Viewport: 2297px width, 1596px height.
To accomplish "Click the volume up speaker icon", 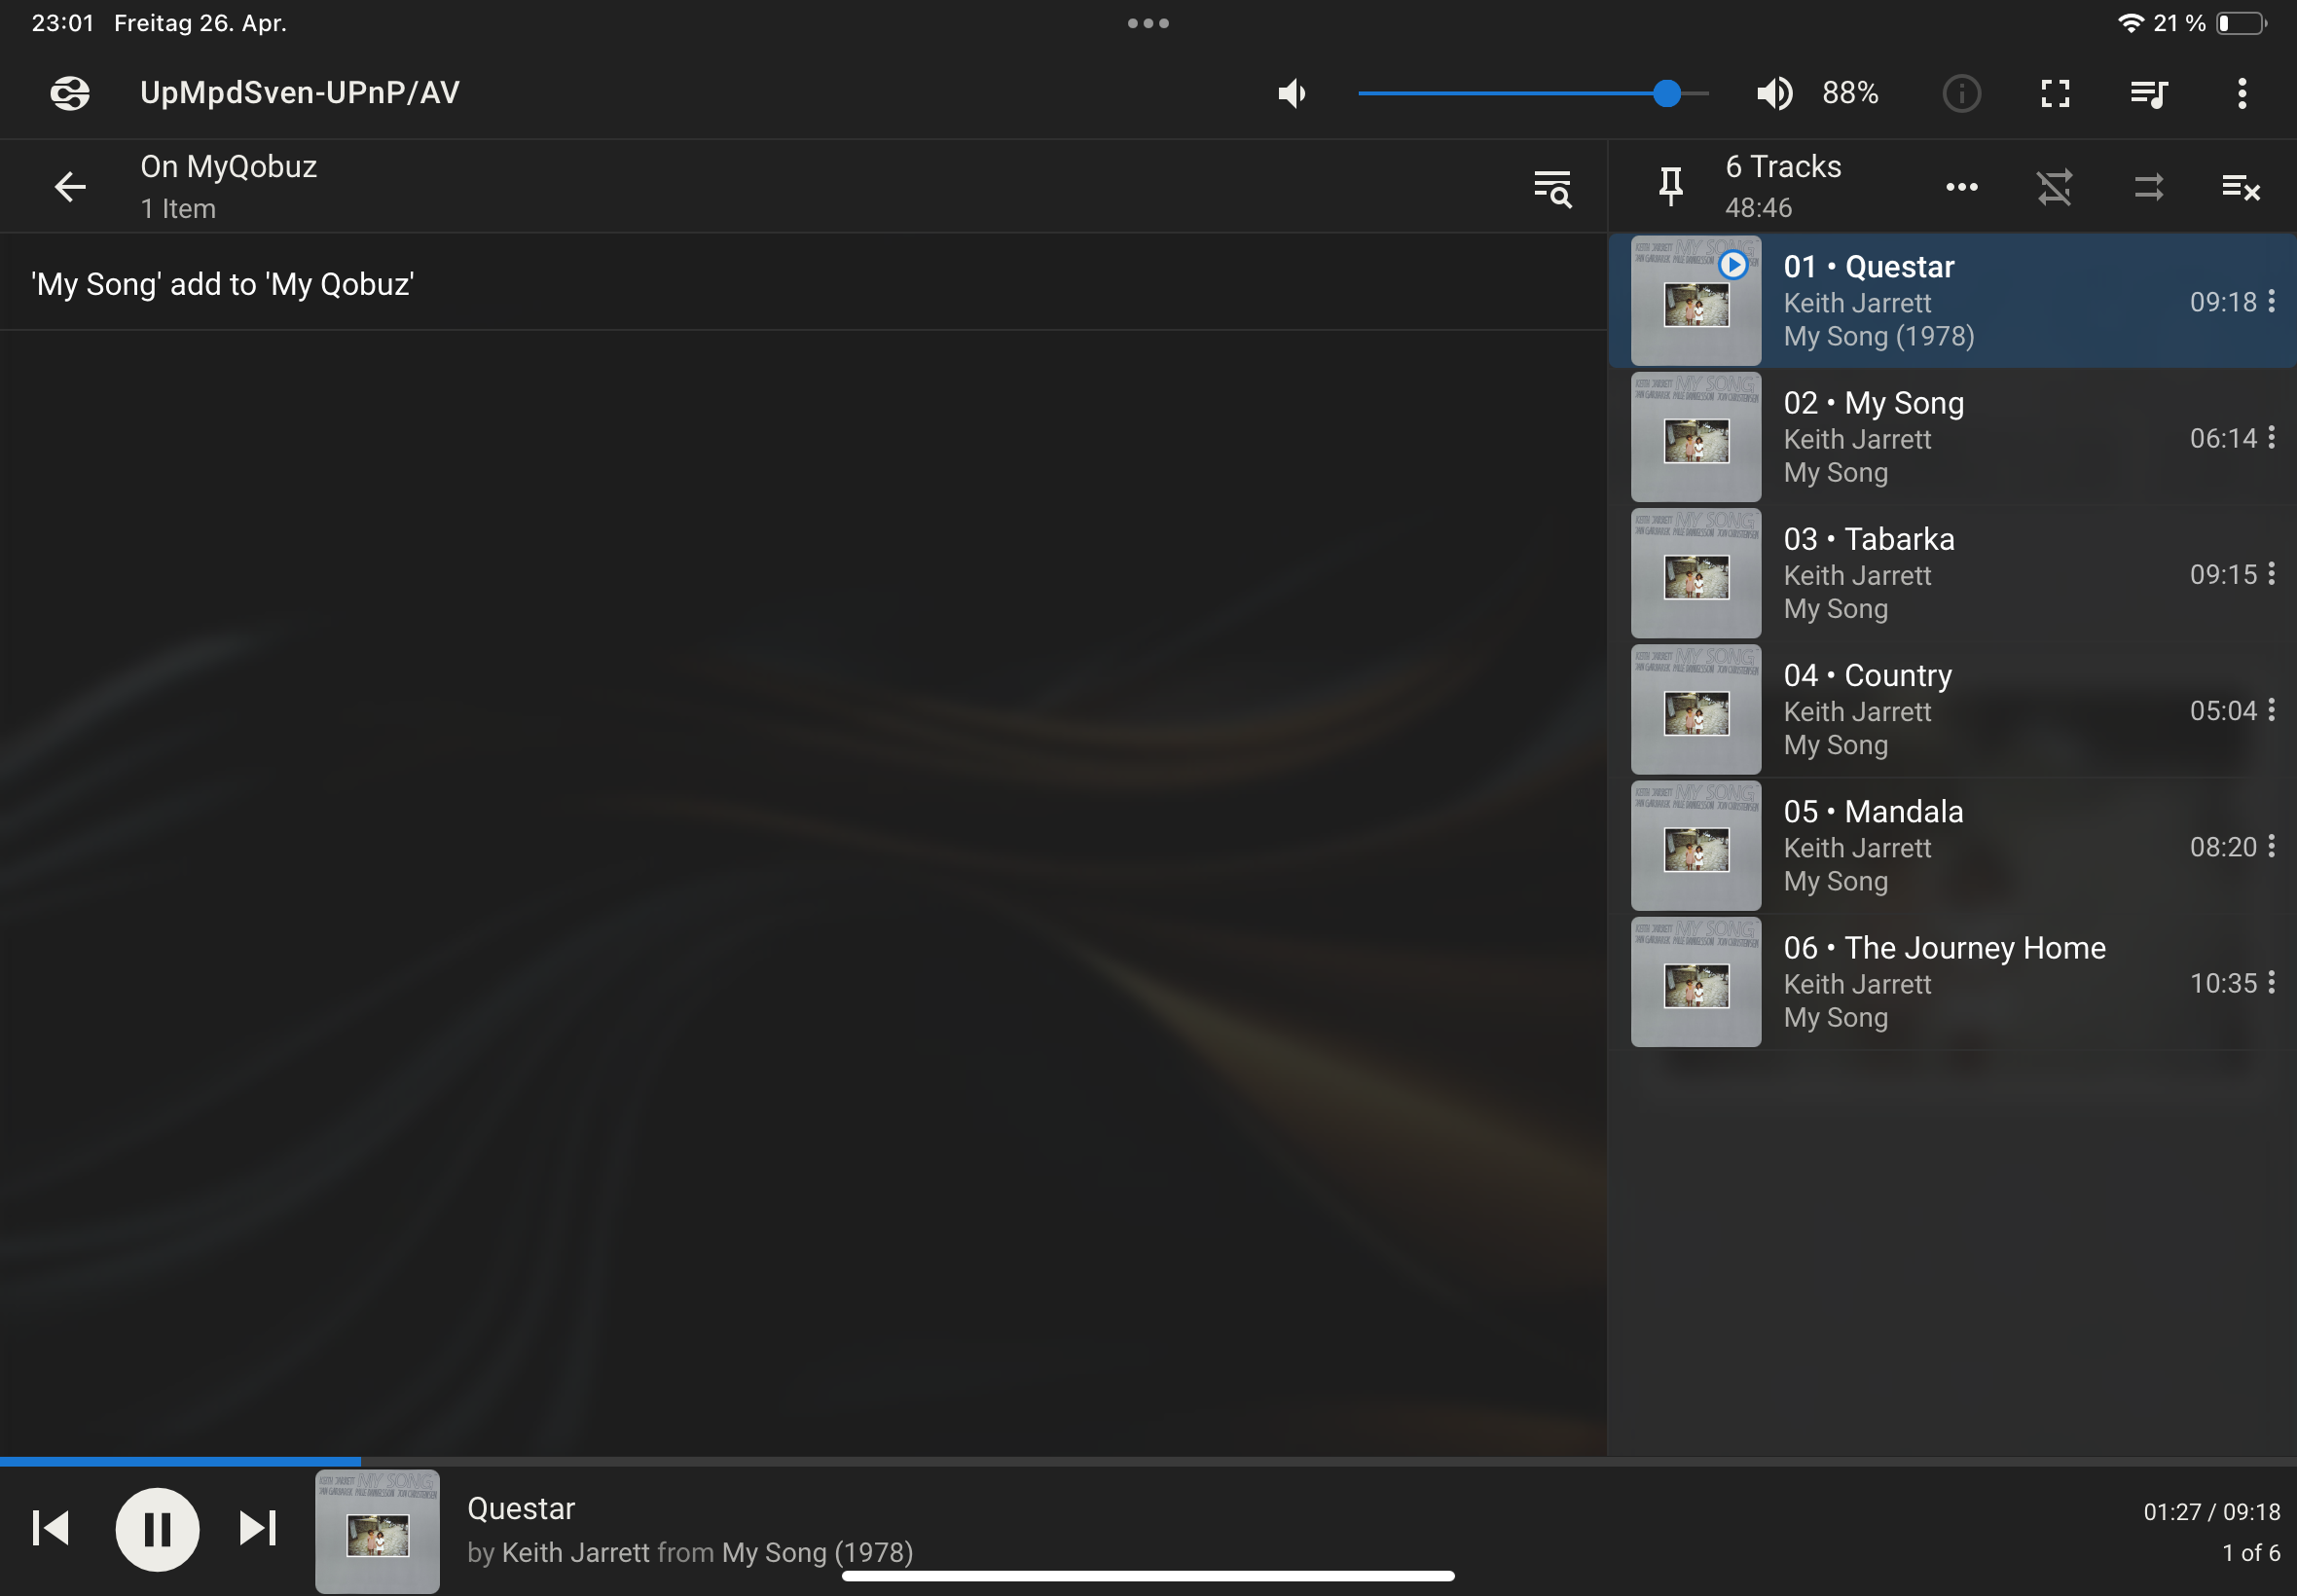I will pos(1774,93).
